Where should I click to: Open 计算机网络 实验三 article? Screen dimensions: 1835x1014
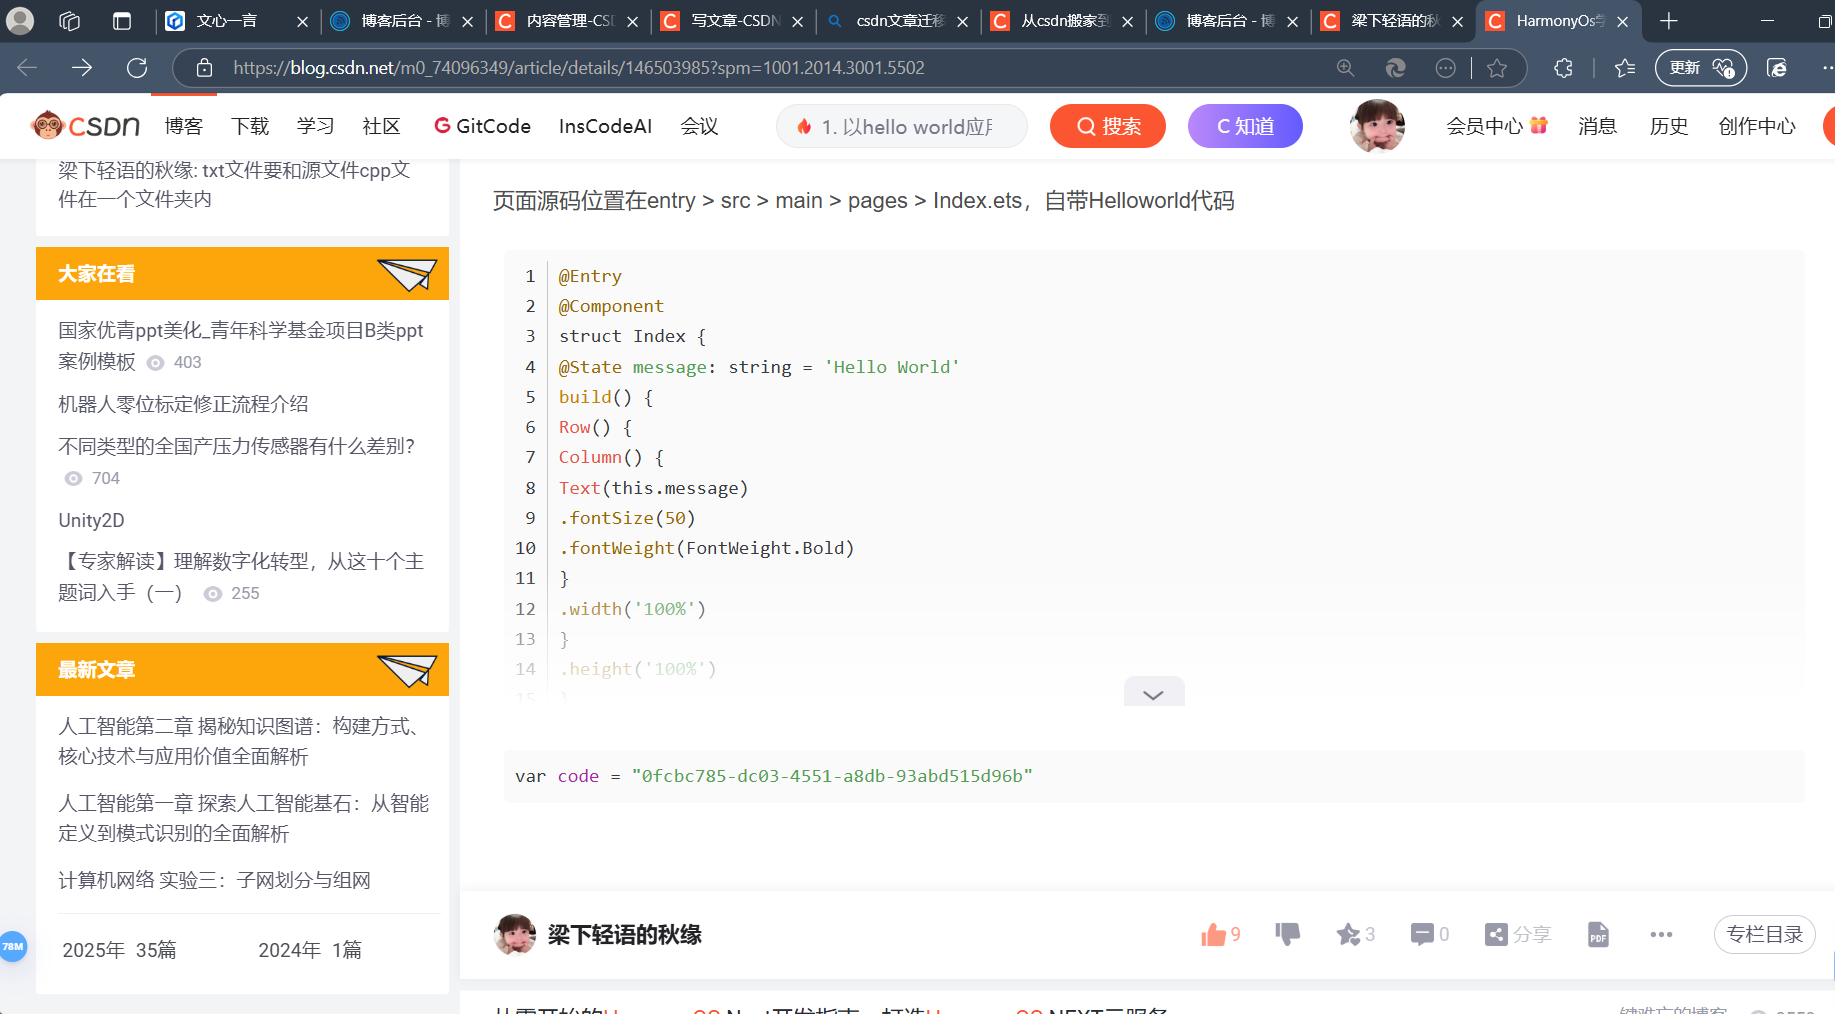(x=214, y=880)
